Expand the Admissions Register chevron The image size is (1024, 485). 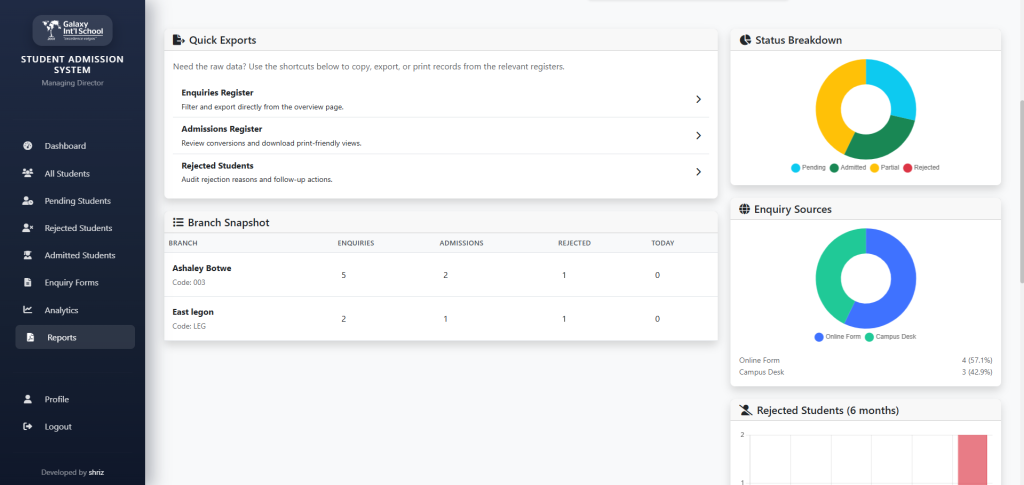coord(698,135)
